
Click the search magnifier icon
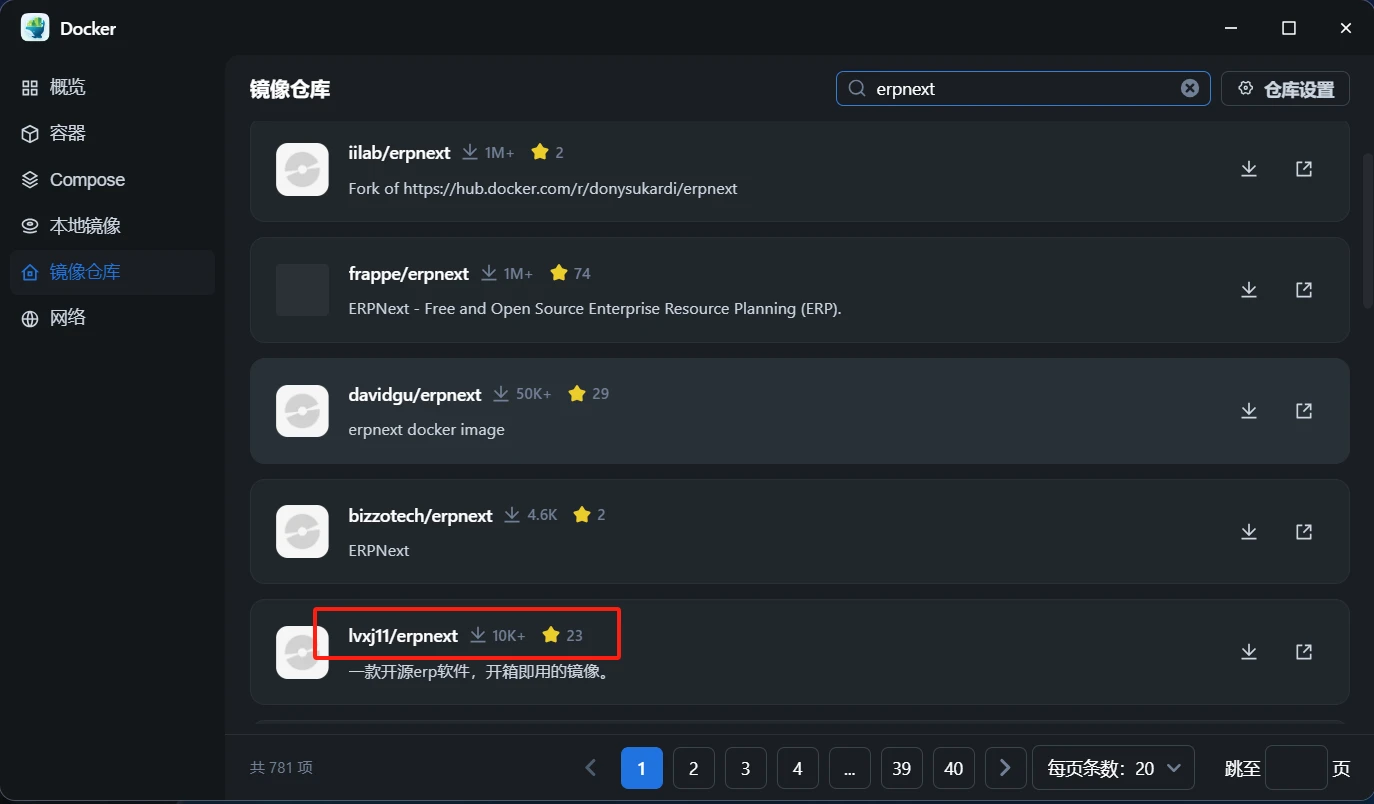(x=857, y=88)
